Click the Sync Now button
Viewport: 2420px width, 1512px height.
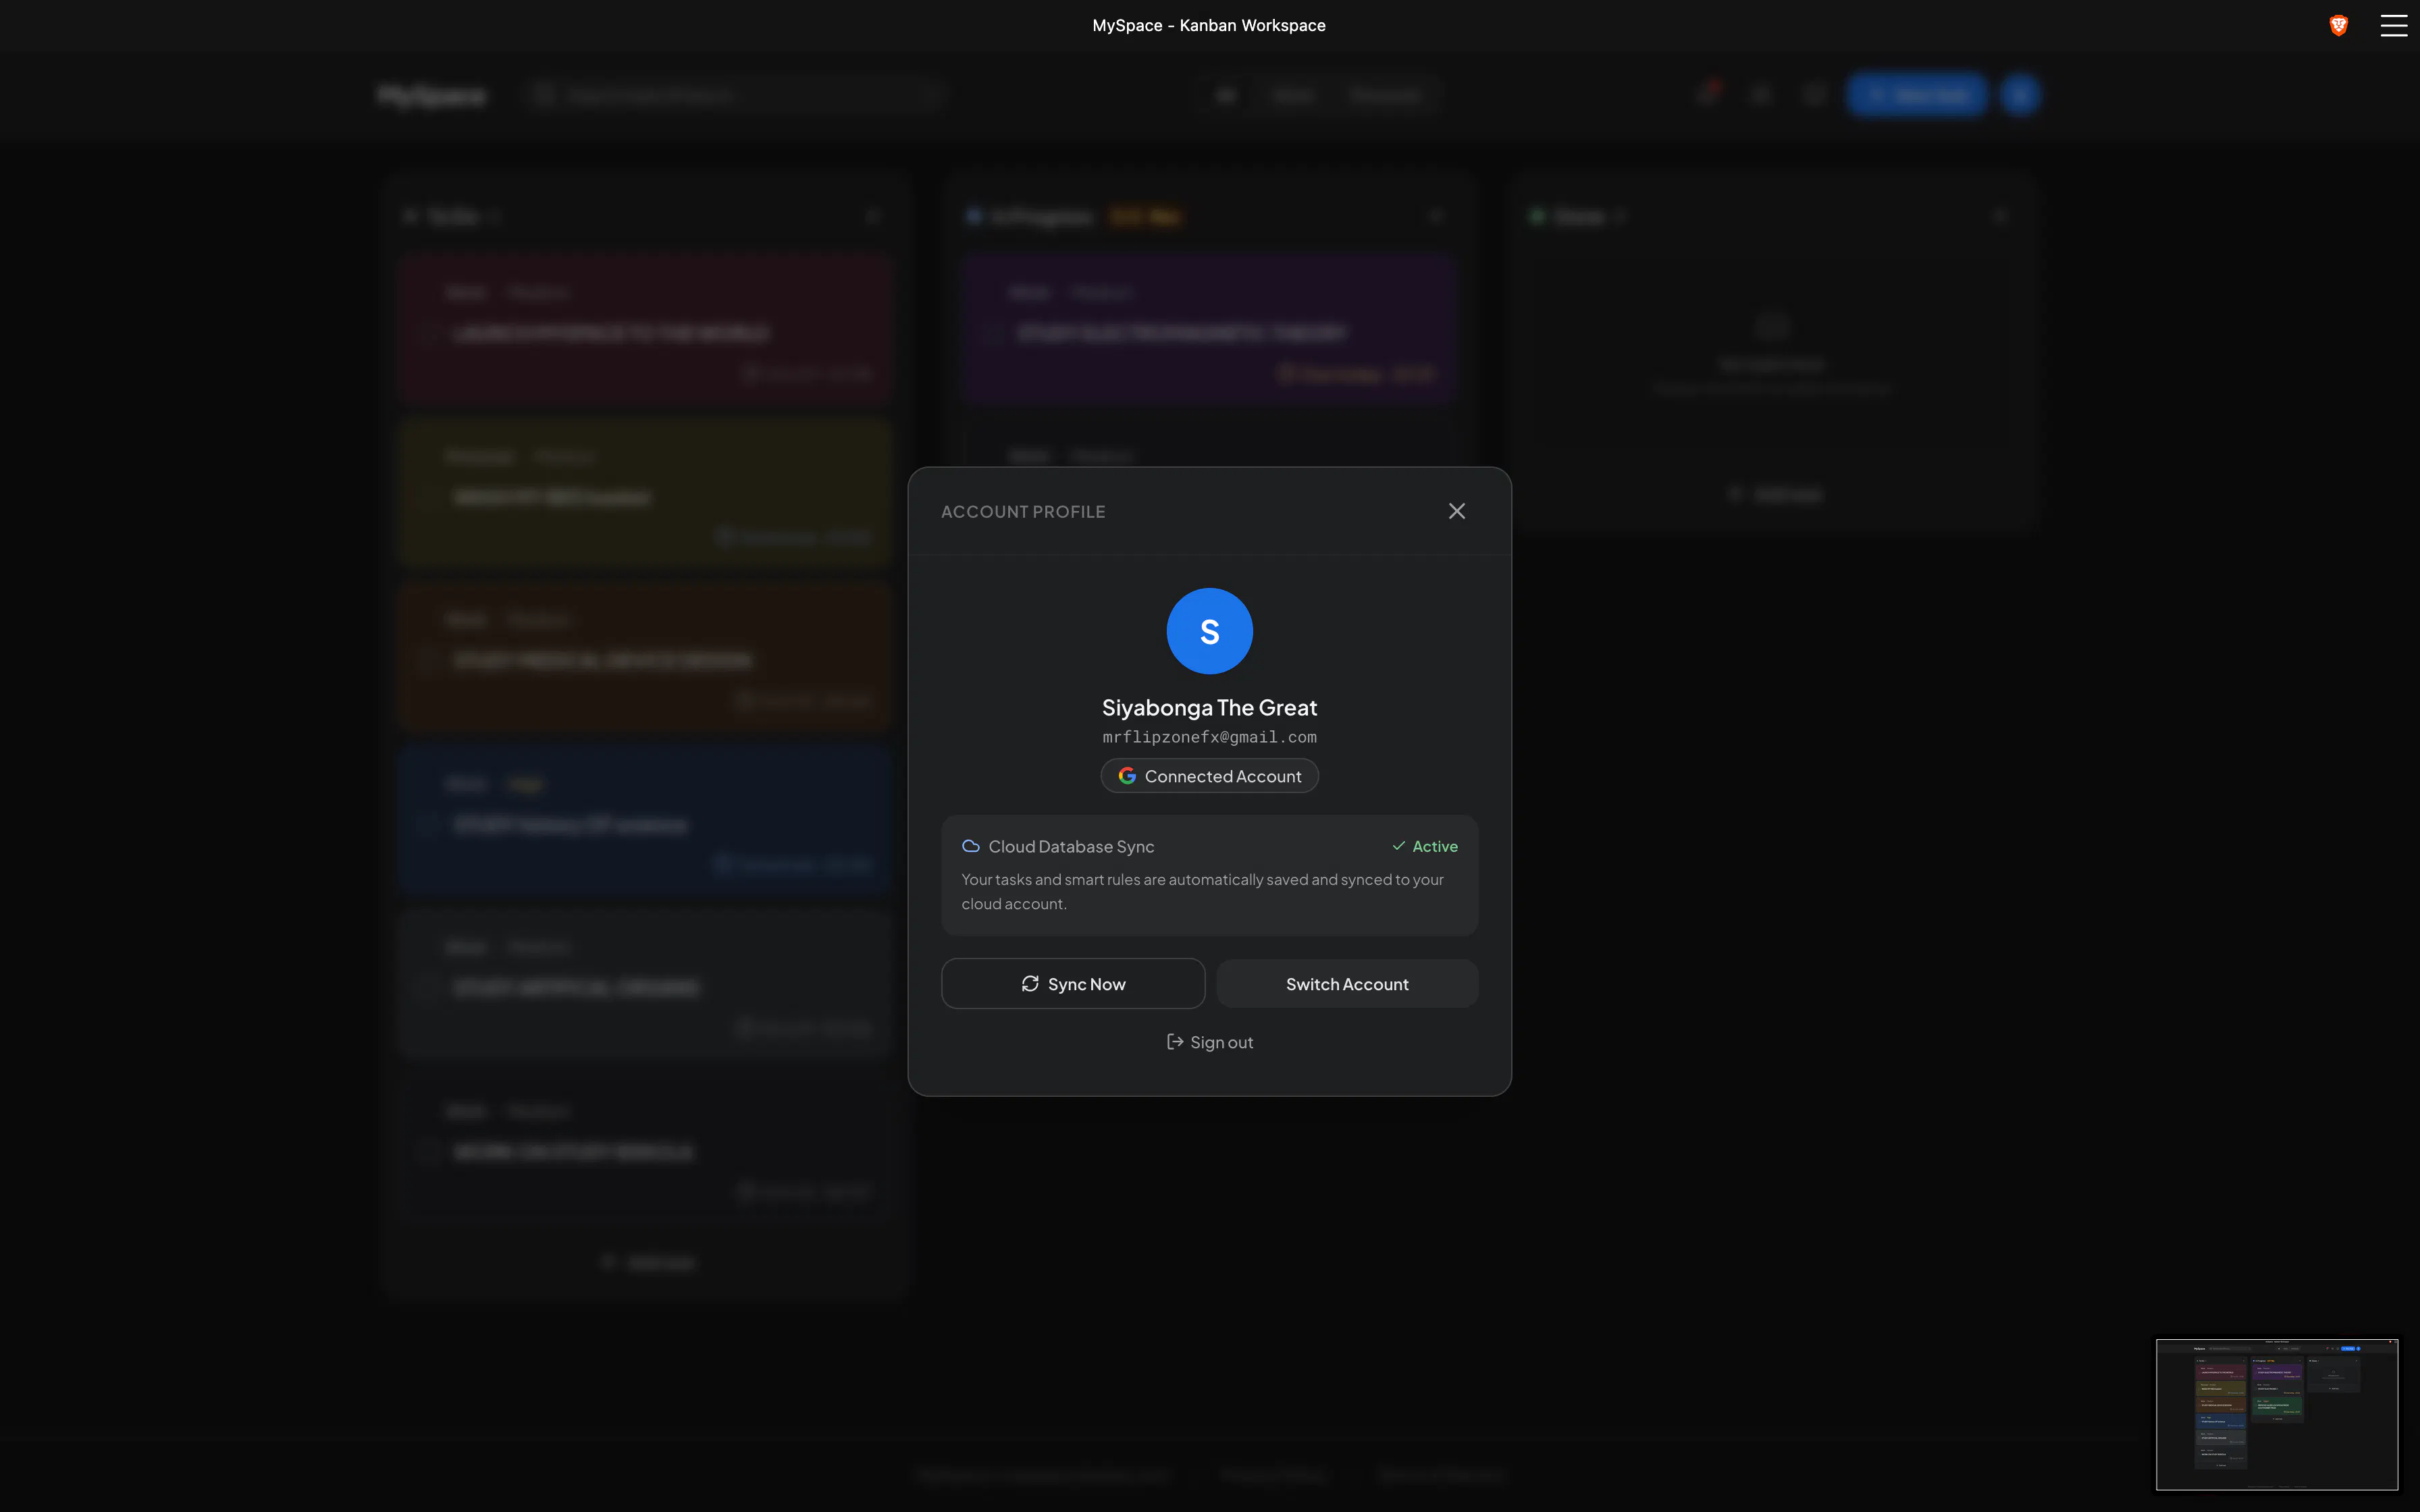(x=1073, y=984)
